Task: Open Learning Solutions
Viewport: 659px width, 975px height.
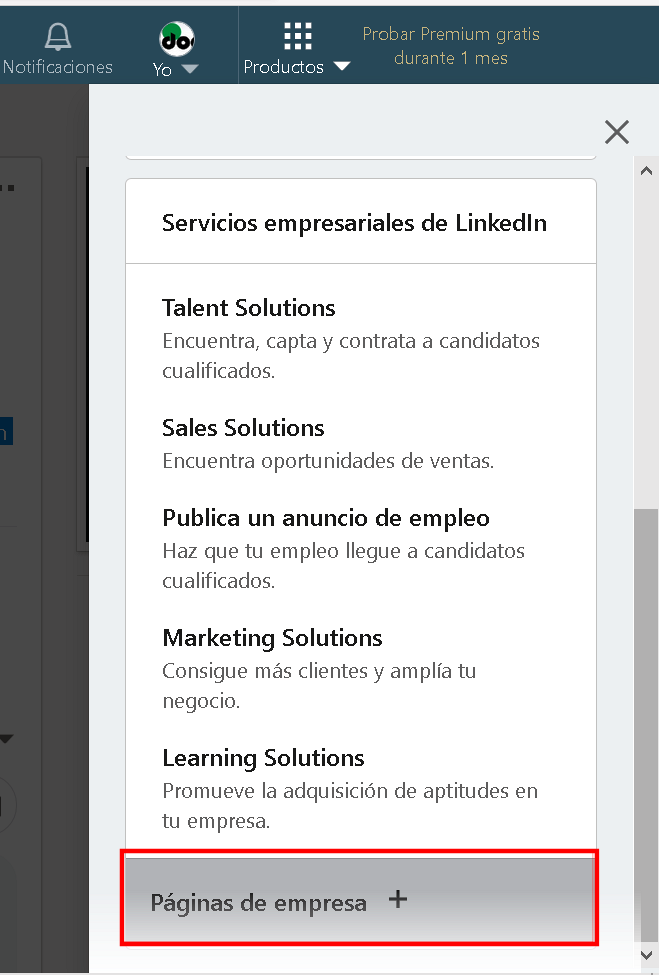Action: 263,758
